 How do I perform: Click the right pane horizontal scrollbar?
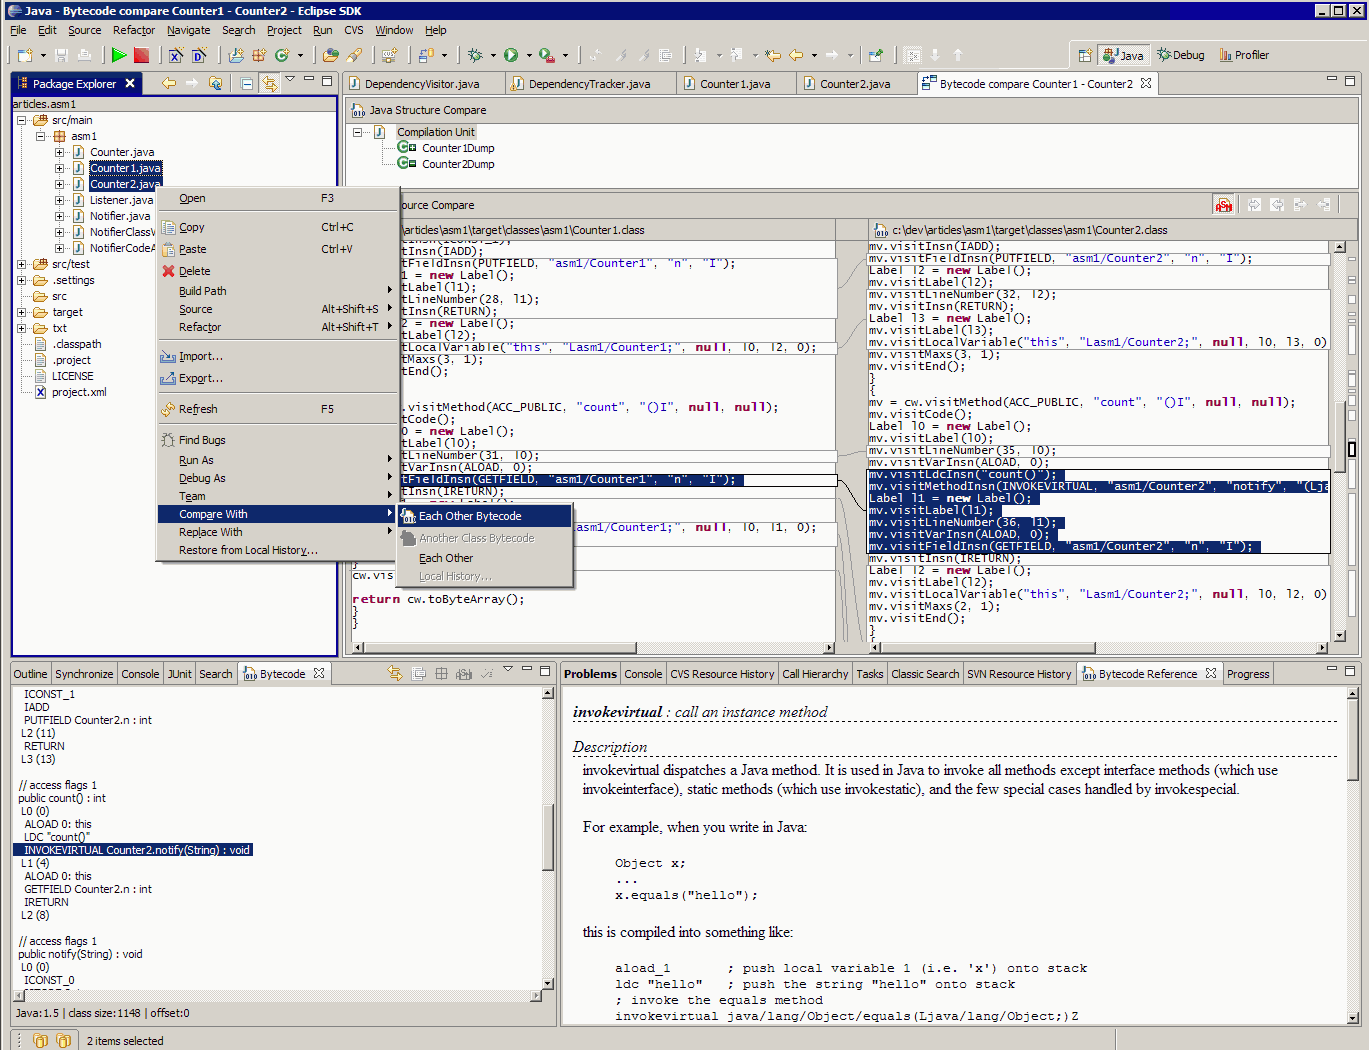click(1098, 648)
